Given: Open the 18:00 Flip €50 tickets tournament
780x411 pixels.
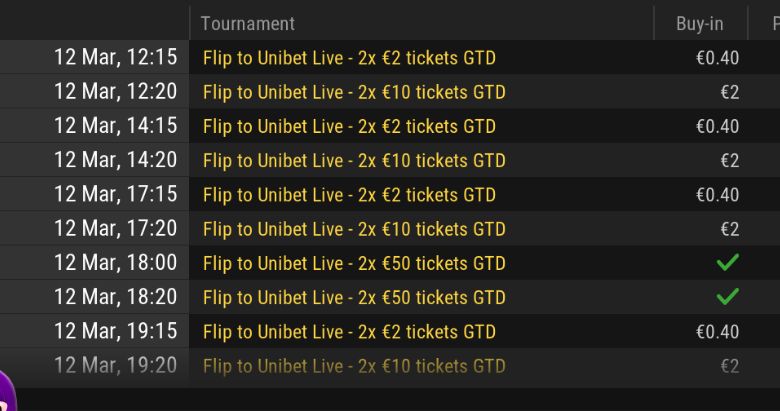Looking at the screenshot, I should (354, 263).
